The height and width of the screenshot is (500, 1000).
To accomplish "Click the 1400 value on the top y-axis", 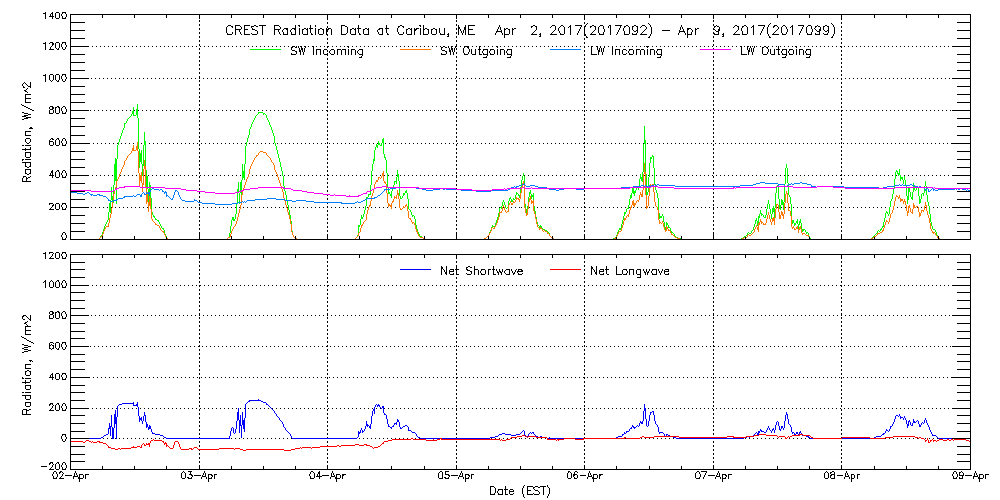I will click(x=54, y=18).
